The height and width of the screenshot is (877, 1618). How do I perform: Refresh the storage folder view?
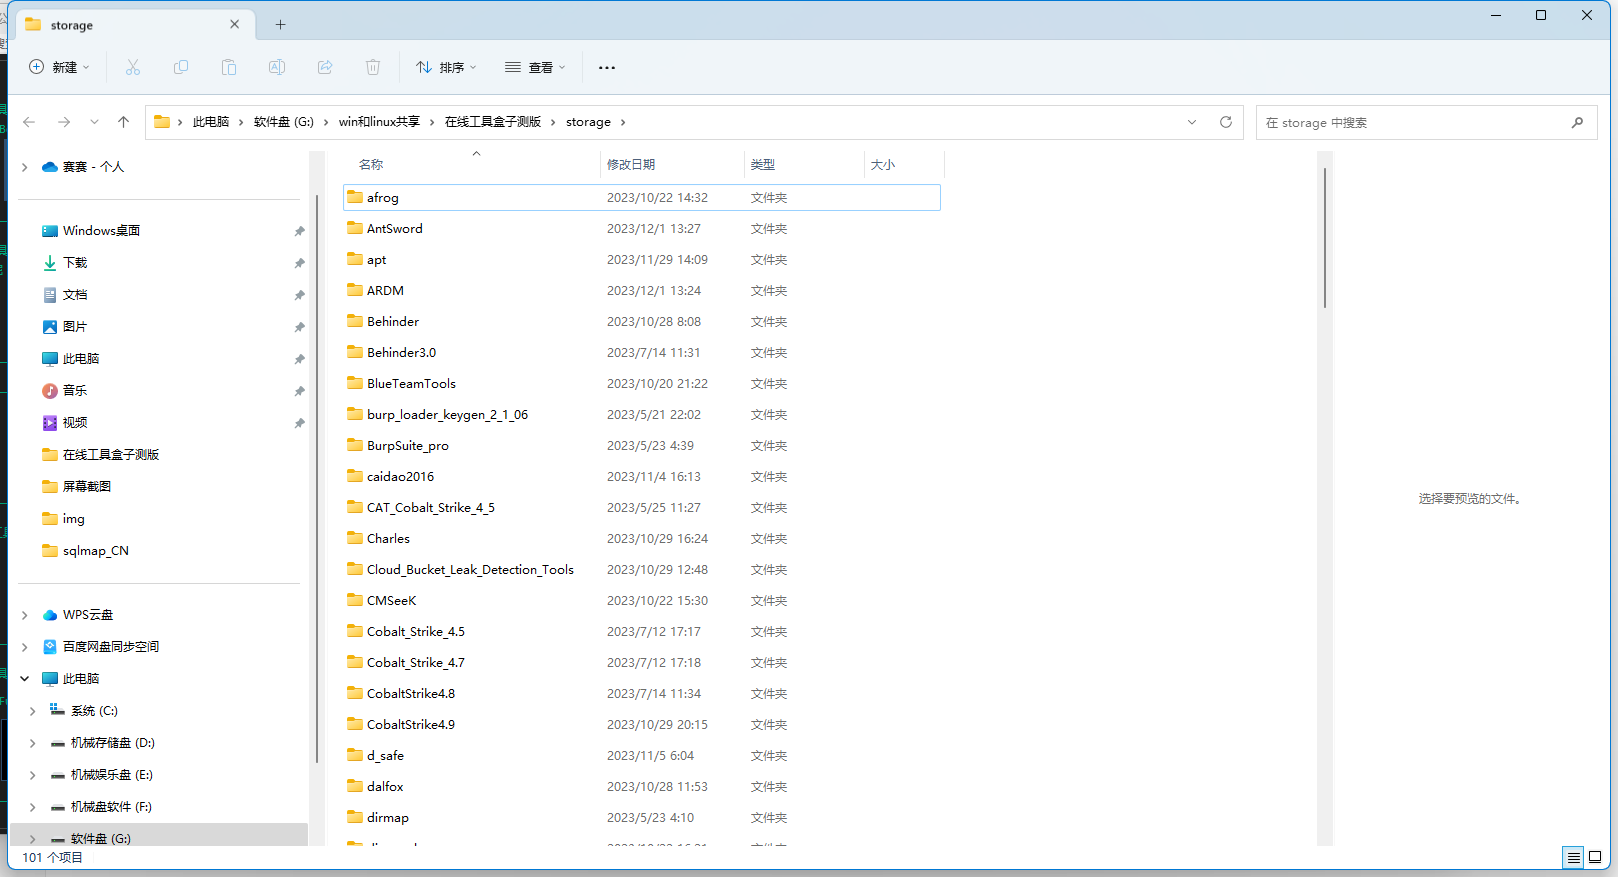pyautogui.click(x=1226, y=122)
